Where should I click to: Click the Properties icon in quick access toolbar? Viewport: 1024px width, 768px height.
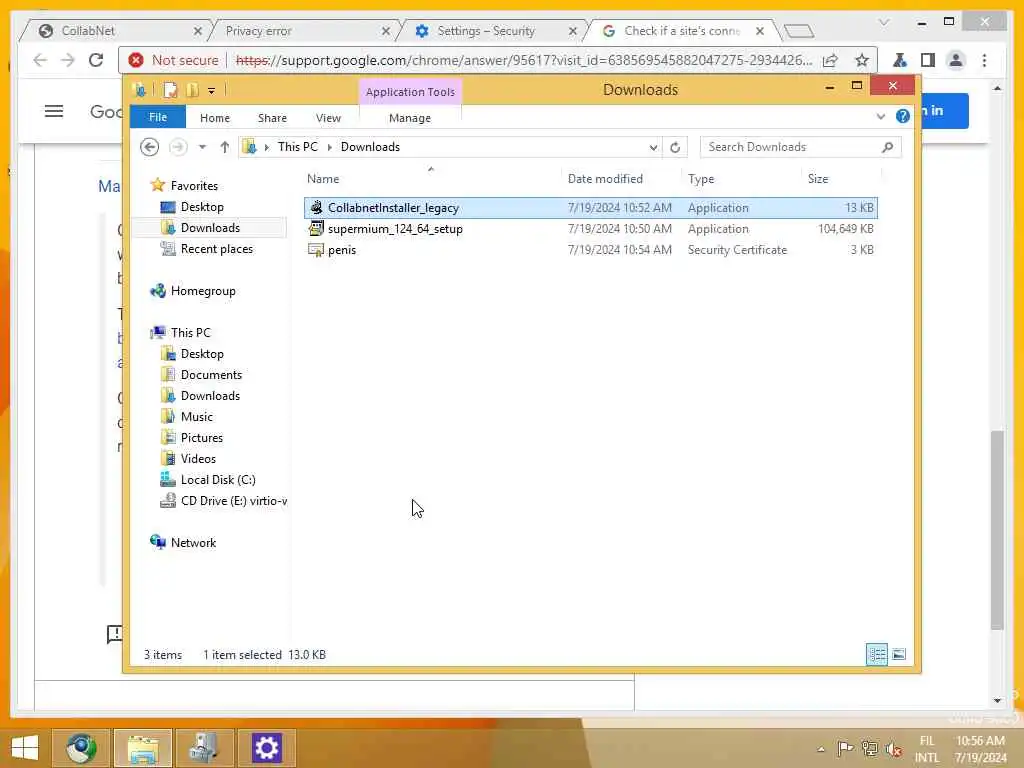tap(170, 90)
